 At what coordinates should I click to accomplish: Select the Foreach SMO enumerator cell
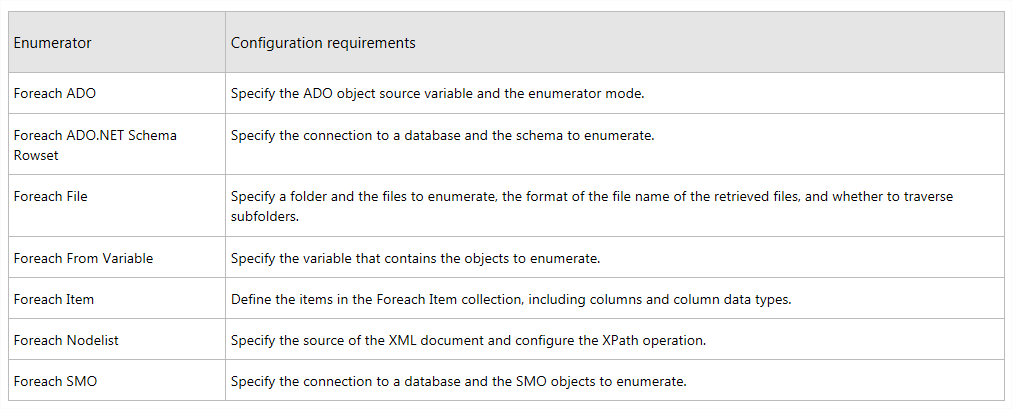[x=56, y=381]
